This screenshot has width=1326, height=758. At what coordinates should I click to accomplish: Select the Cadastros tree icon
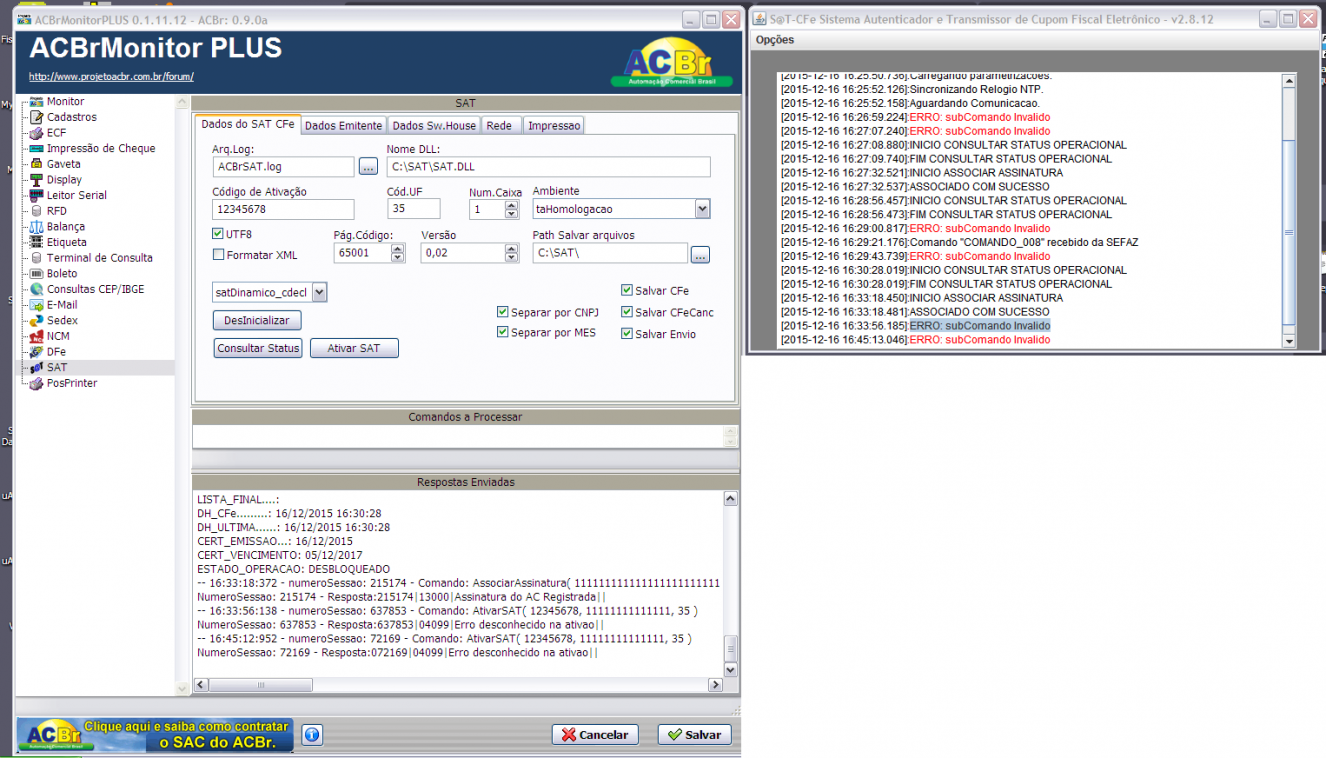[x=37, y=117]
